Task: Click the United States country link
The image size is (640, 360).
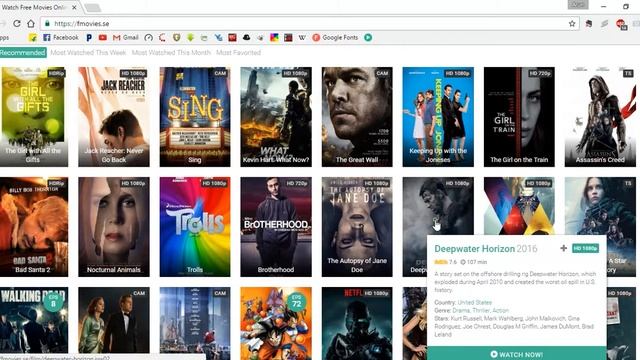Action: 474,302
